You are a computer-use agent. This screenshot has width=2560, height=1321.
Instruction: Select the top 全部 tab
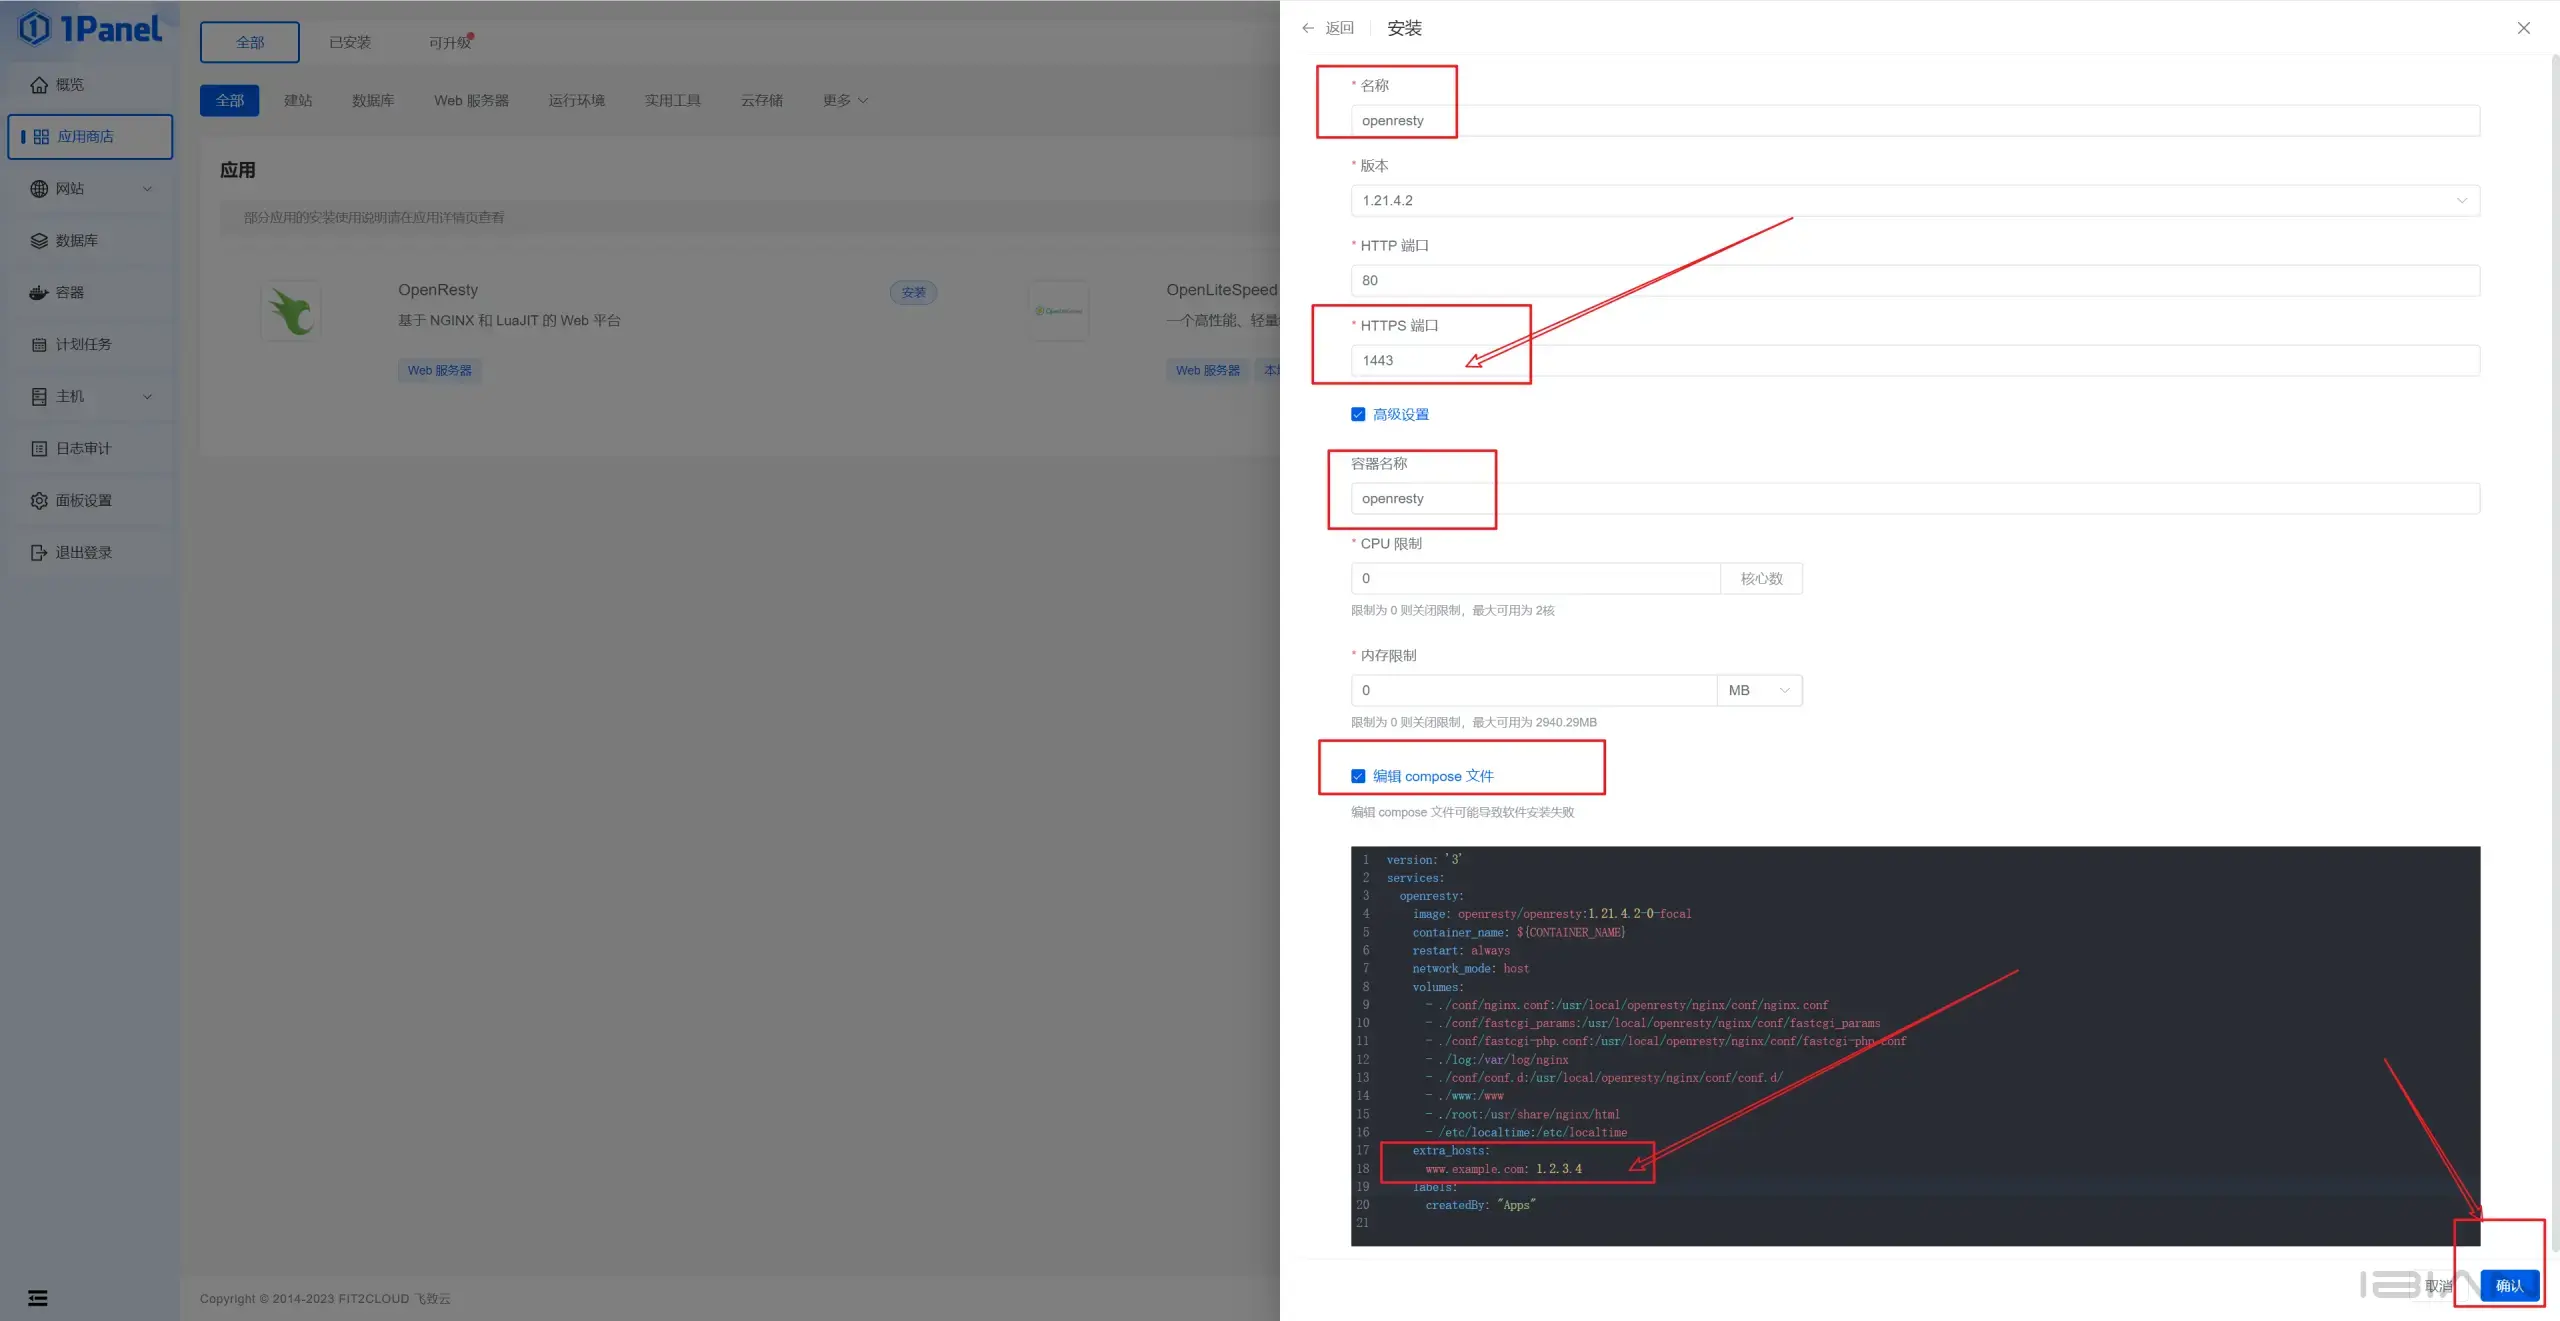[x=250, y=43]
